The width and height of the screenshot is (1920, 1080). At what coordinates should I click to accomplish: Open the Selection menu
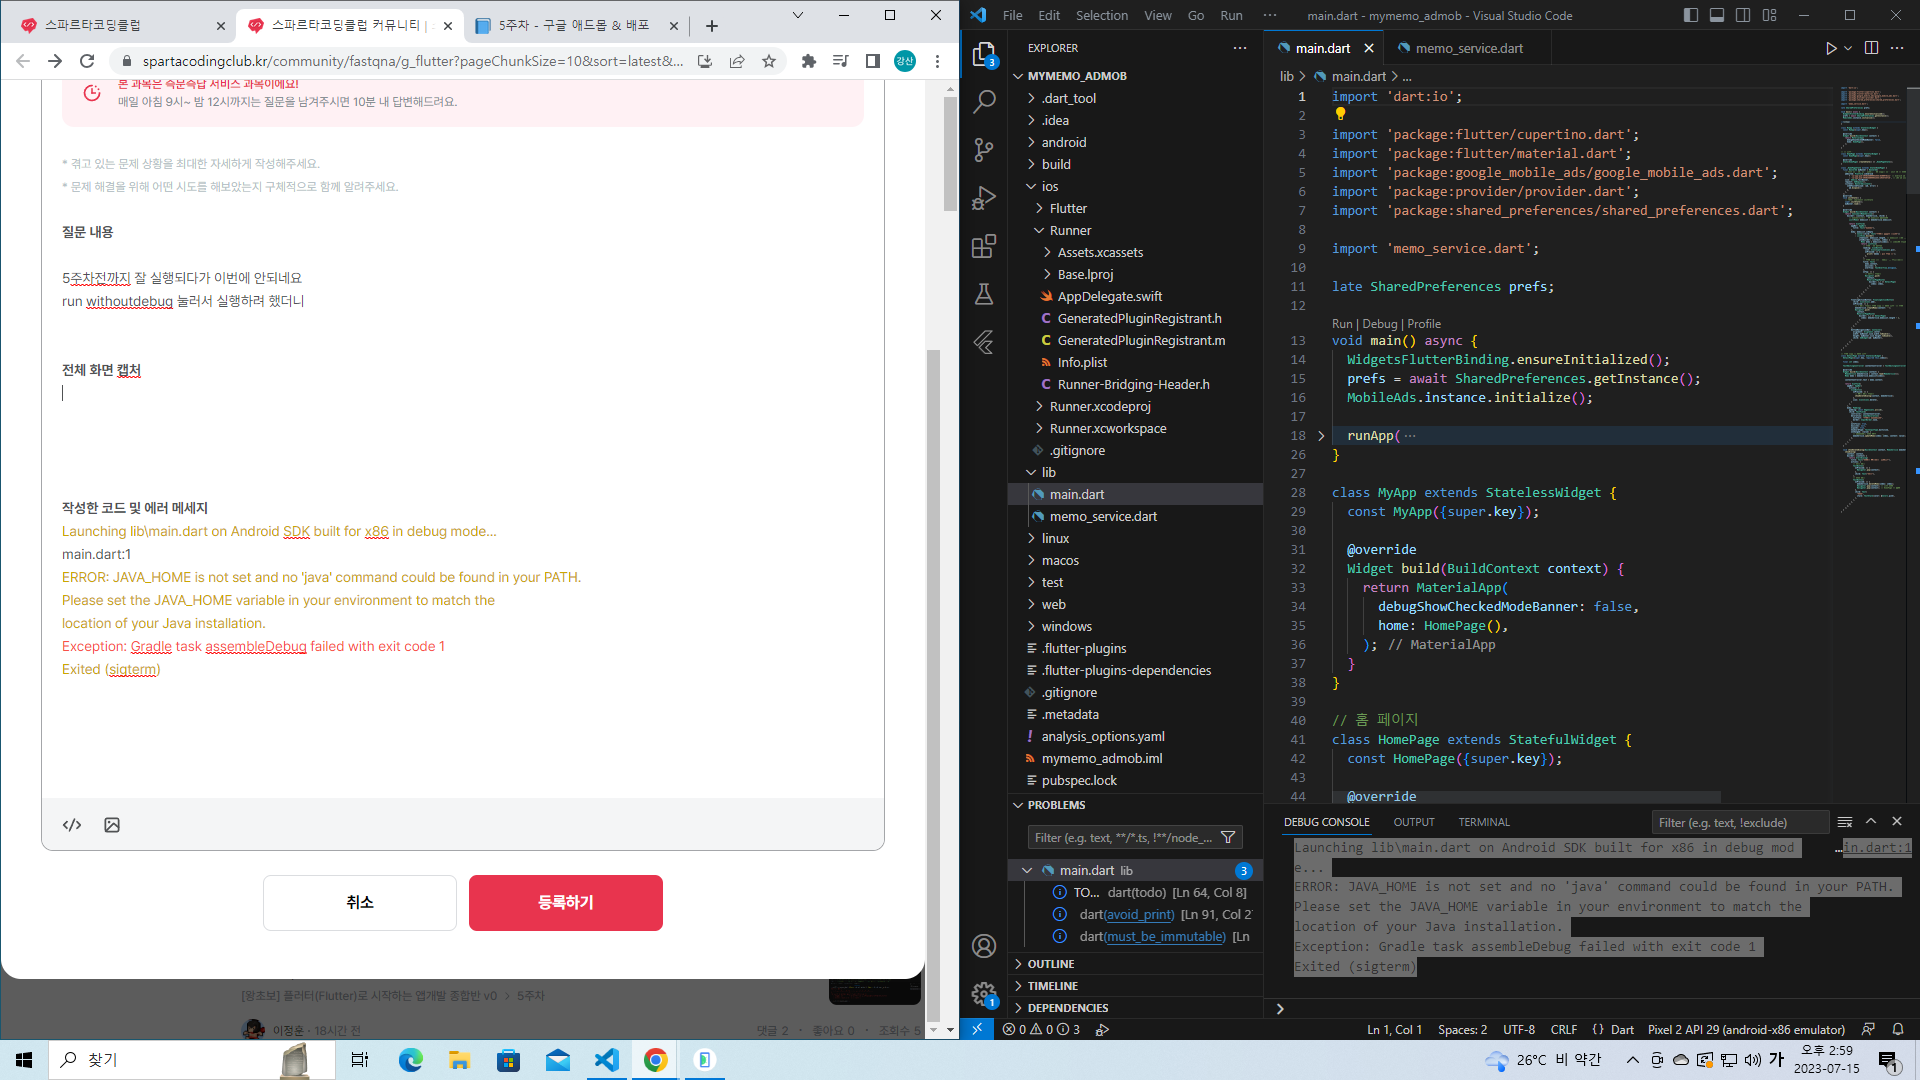point(1101,15)
